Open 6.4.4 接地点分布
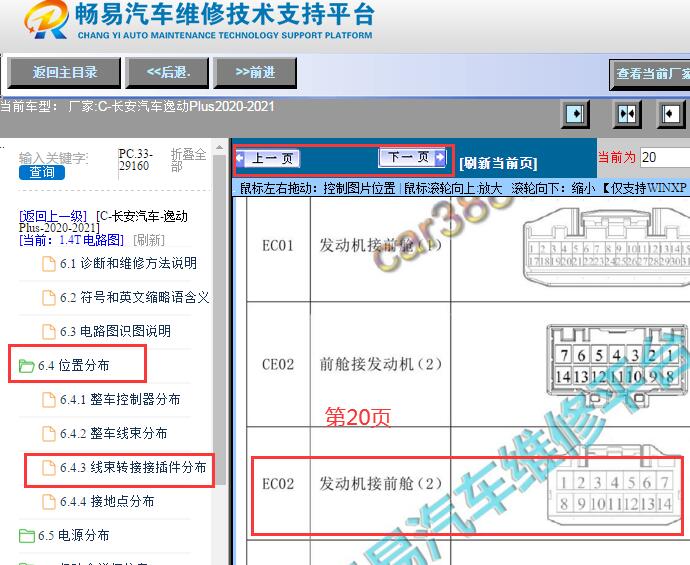This screenshot has width=690, height=565. pos(107,501)
